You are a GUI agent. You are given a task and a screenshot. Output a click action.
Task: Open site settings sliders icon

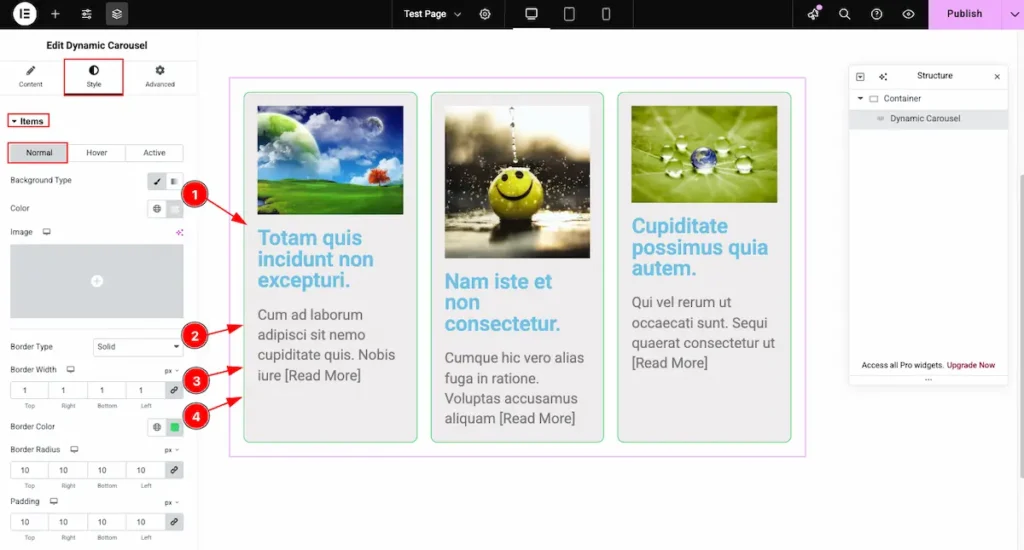click(87, 14)
